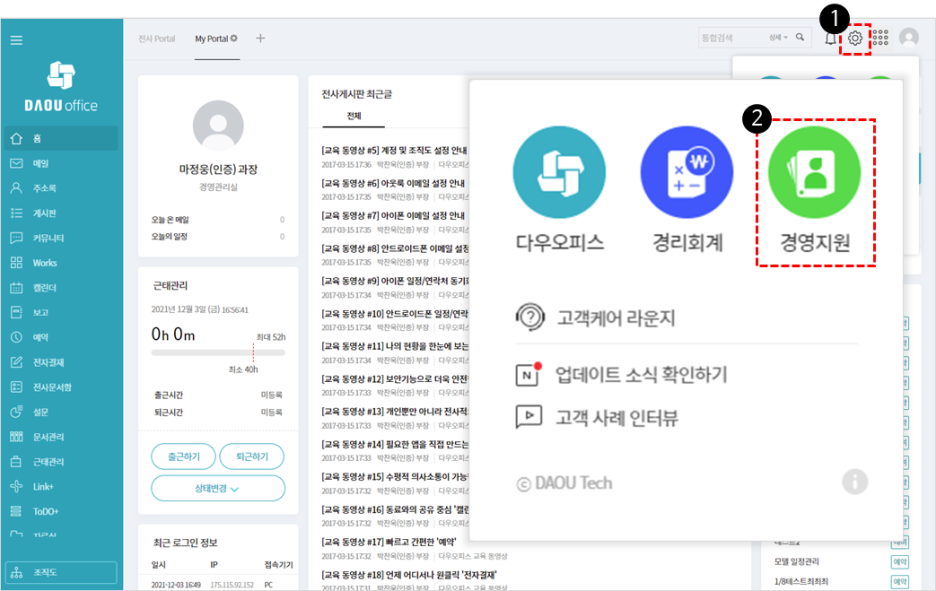
Task: Open post 교육 동영상 #13
Action: pos(395,411)
